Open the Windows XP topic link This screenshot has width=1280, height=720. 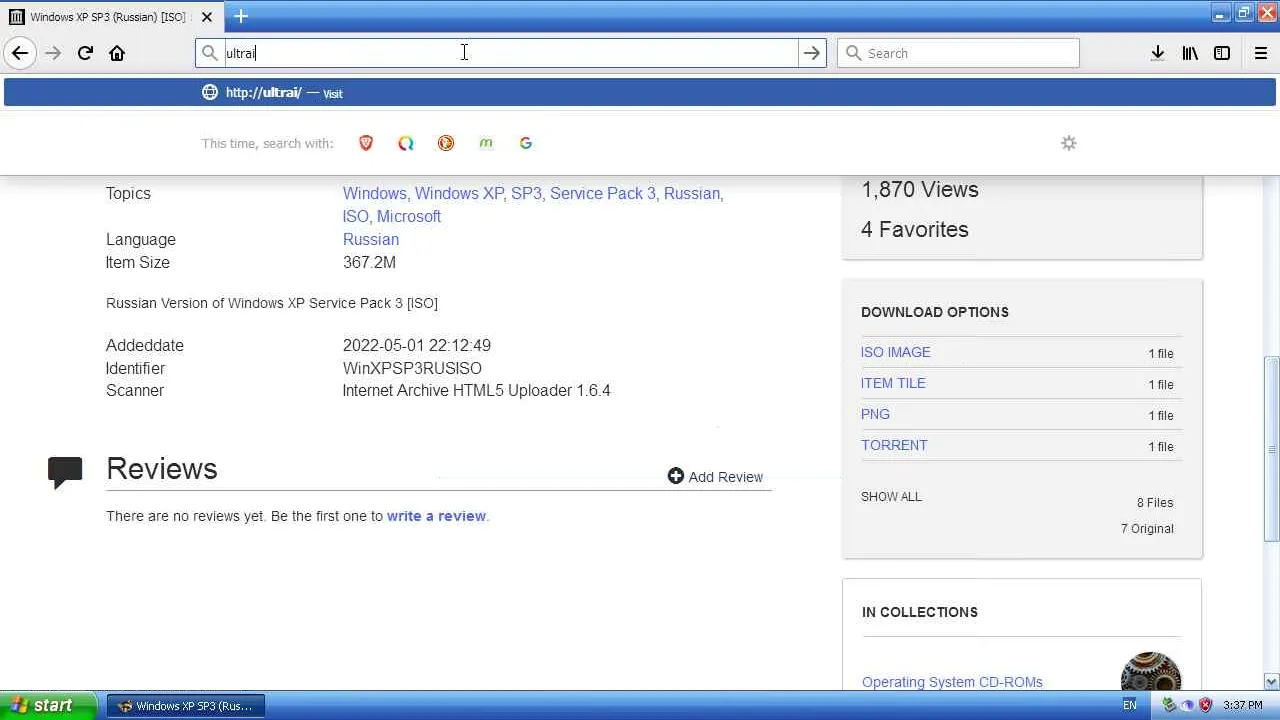click(460, 193)
